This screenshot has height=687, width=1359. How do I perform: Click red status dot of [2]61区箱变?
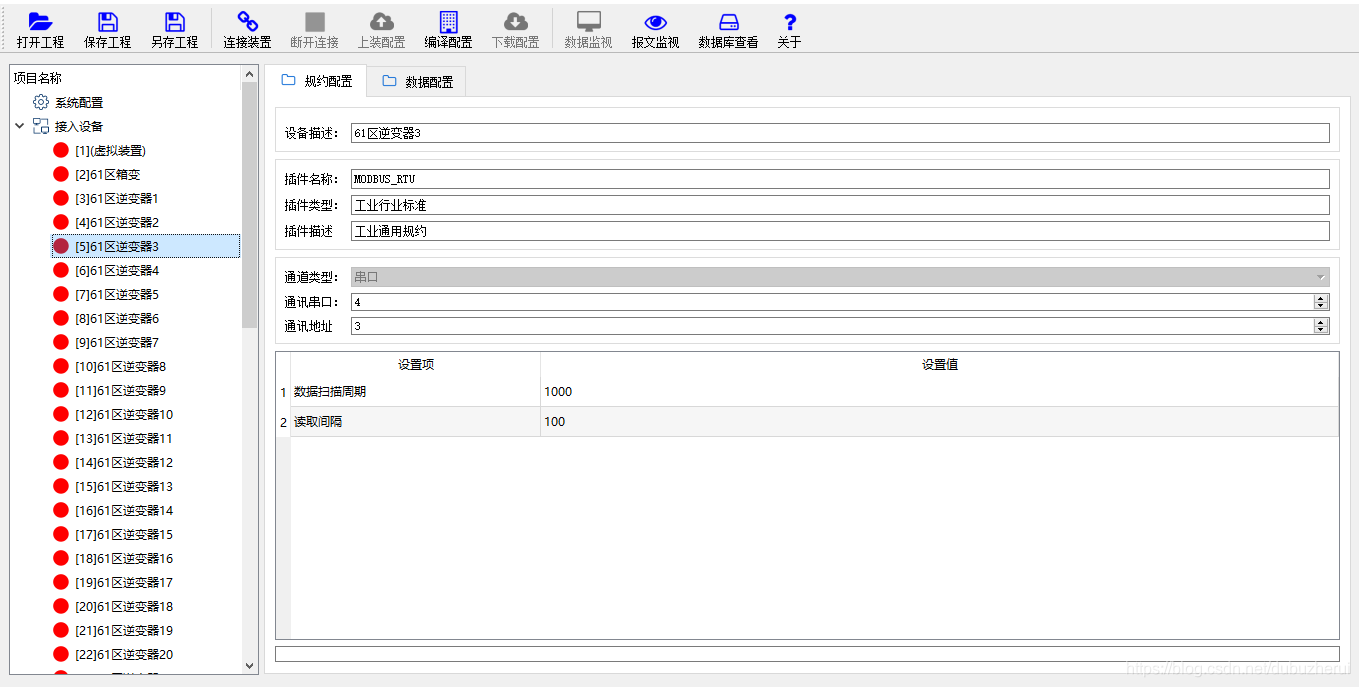pos(61,174)
